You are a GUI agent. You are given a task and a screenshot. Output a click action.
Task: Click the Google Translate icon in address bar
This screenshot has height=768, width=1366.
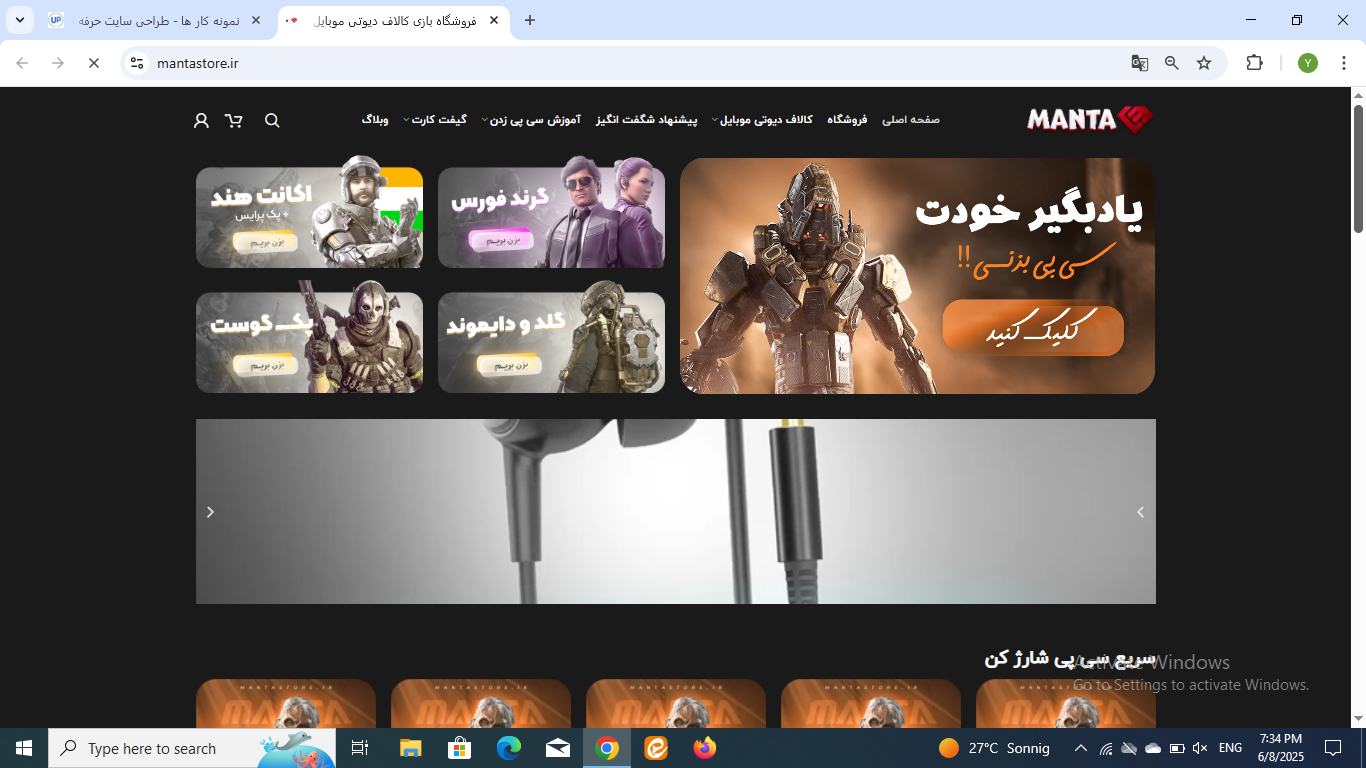1139,63
